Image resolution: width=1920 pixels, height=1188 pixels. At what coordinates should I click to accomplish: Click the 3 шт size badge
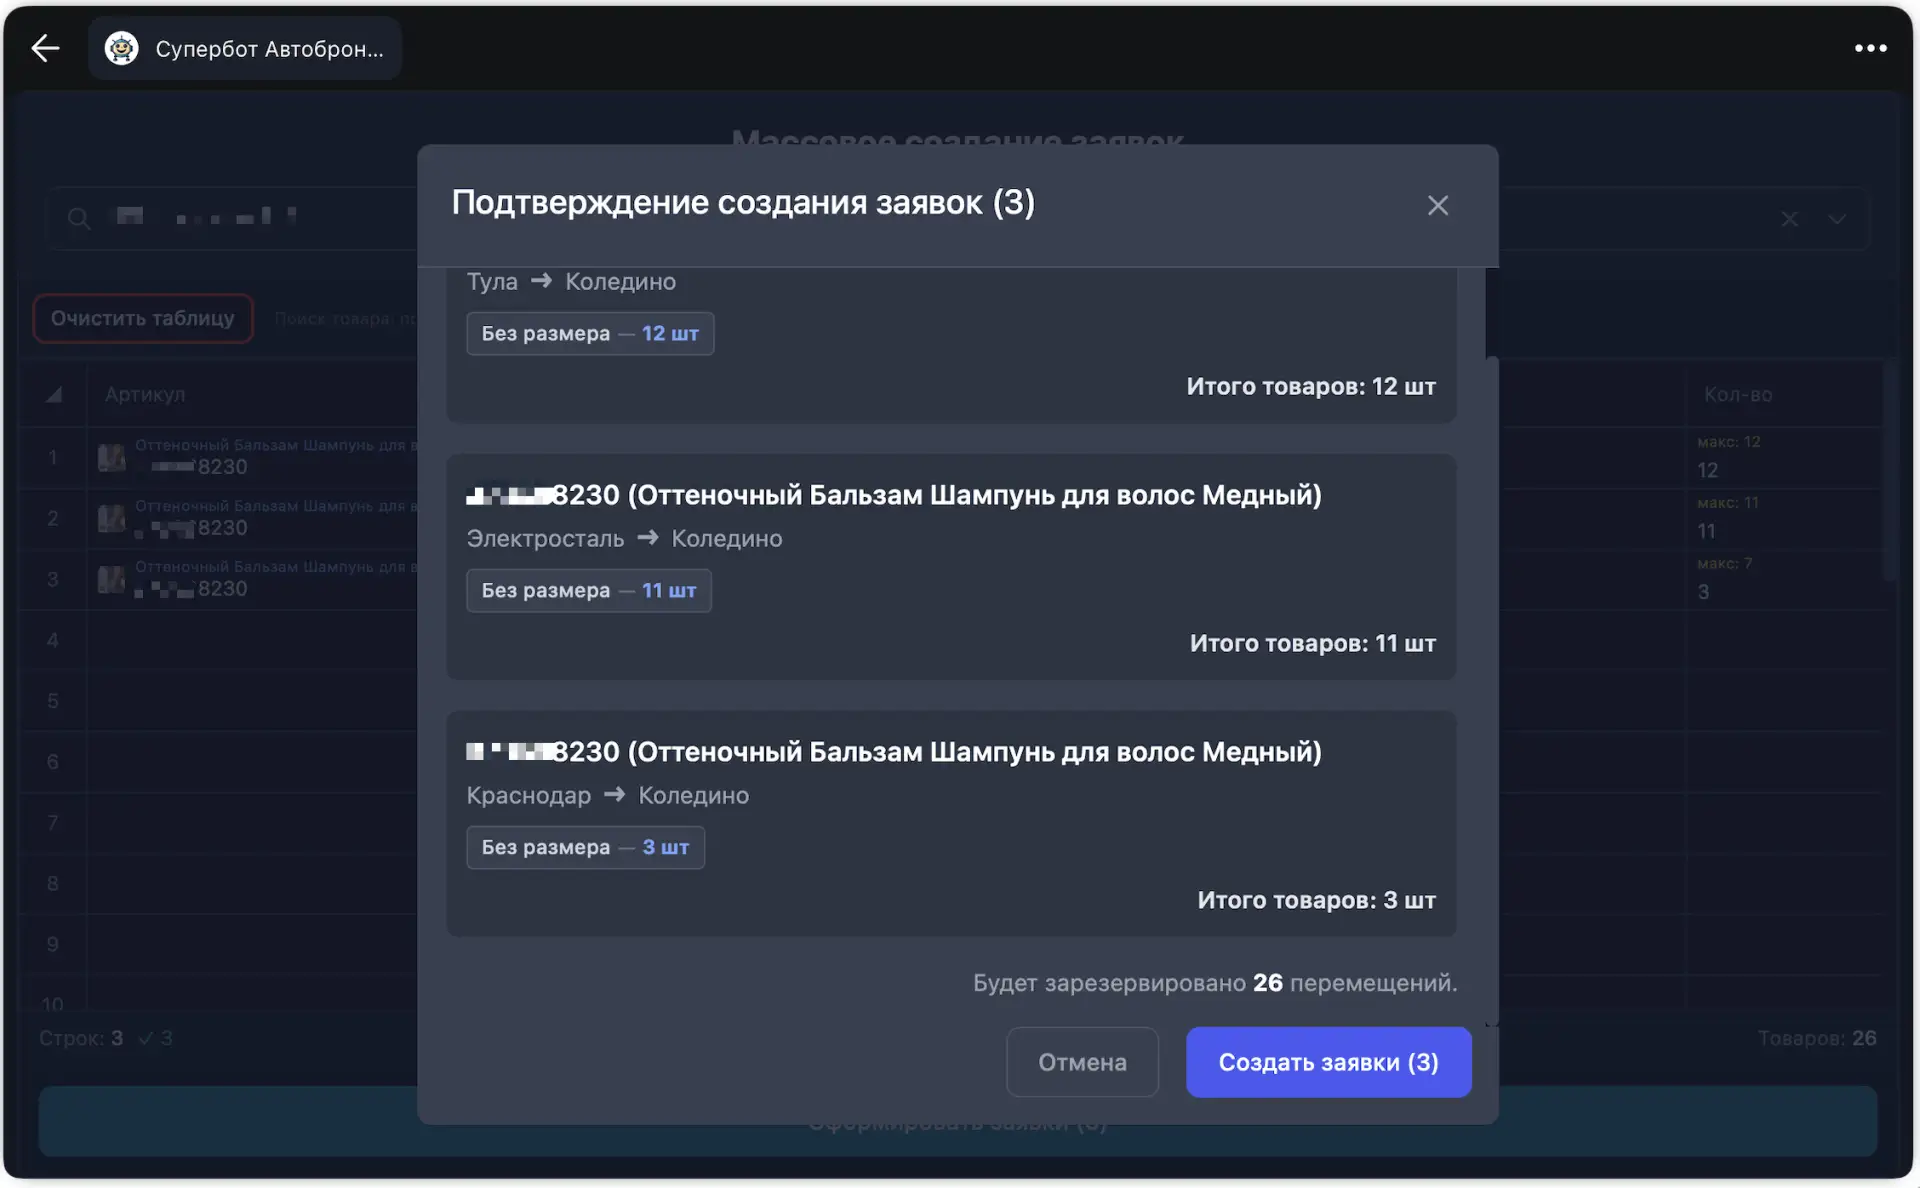pos(585,847)
